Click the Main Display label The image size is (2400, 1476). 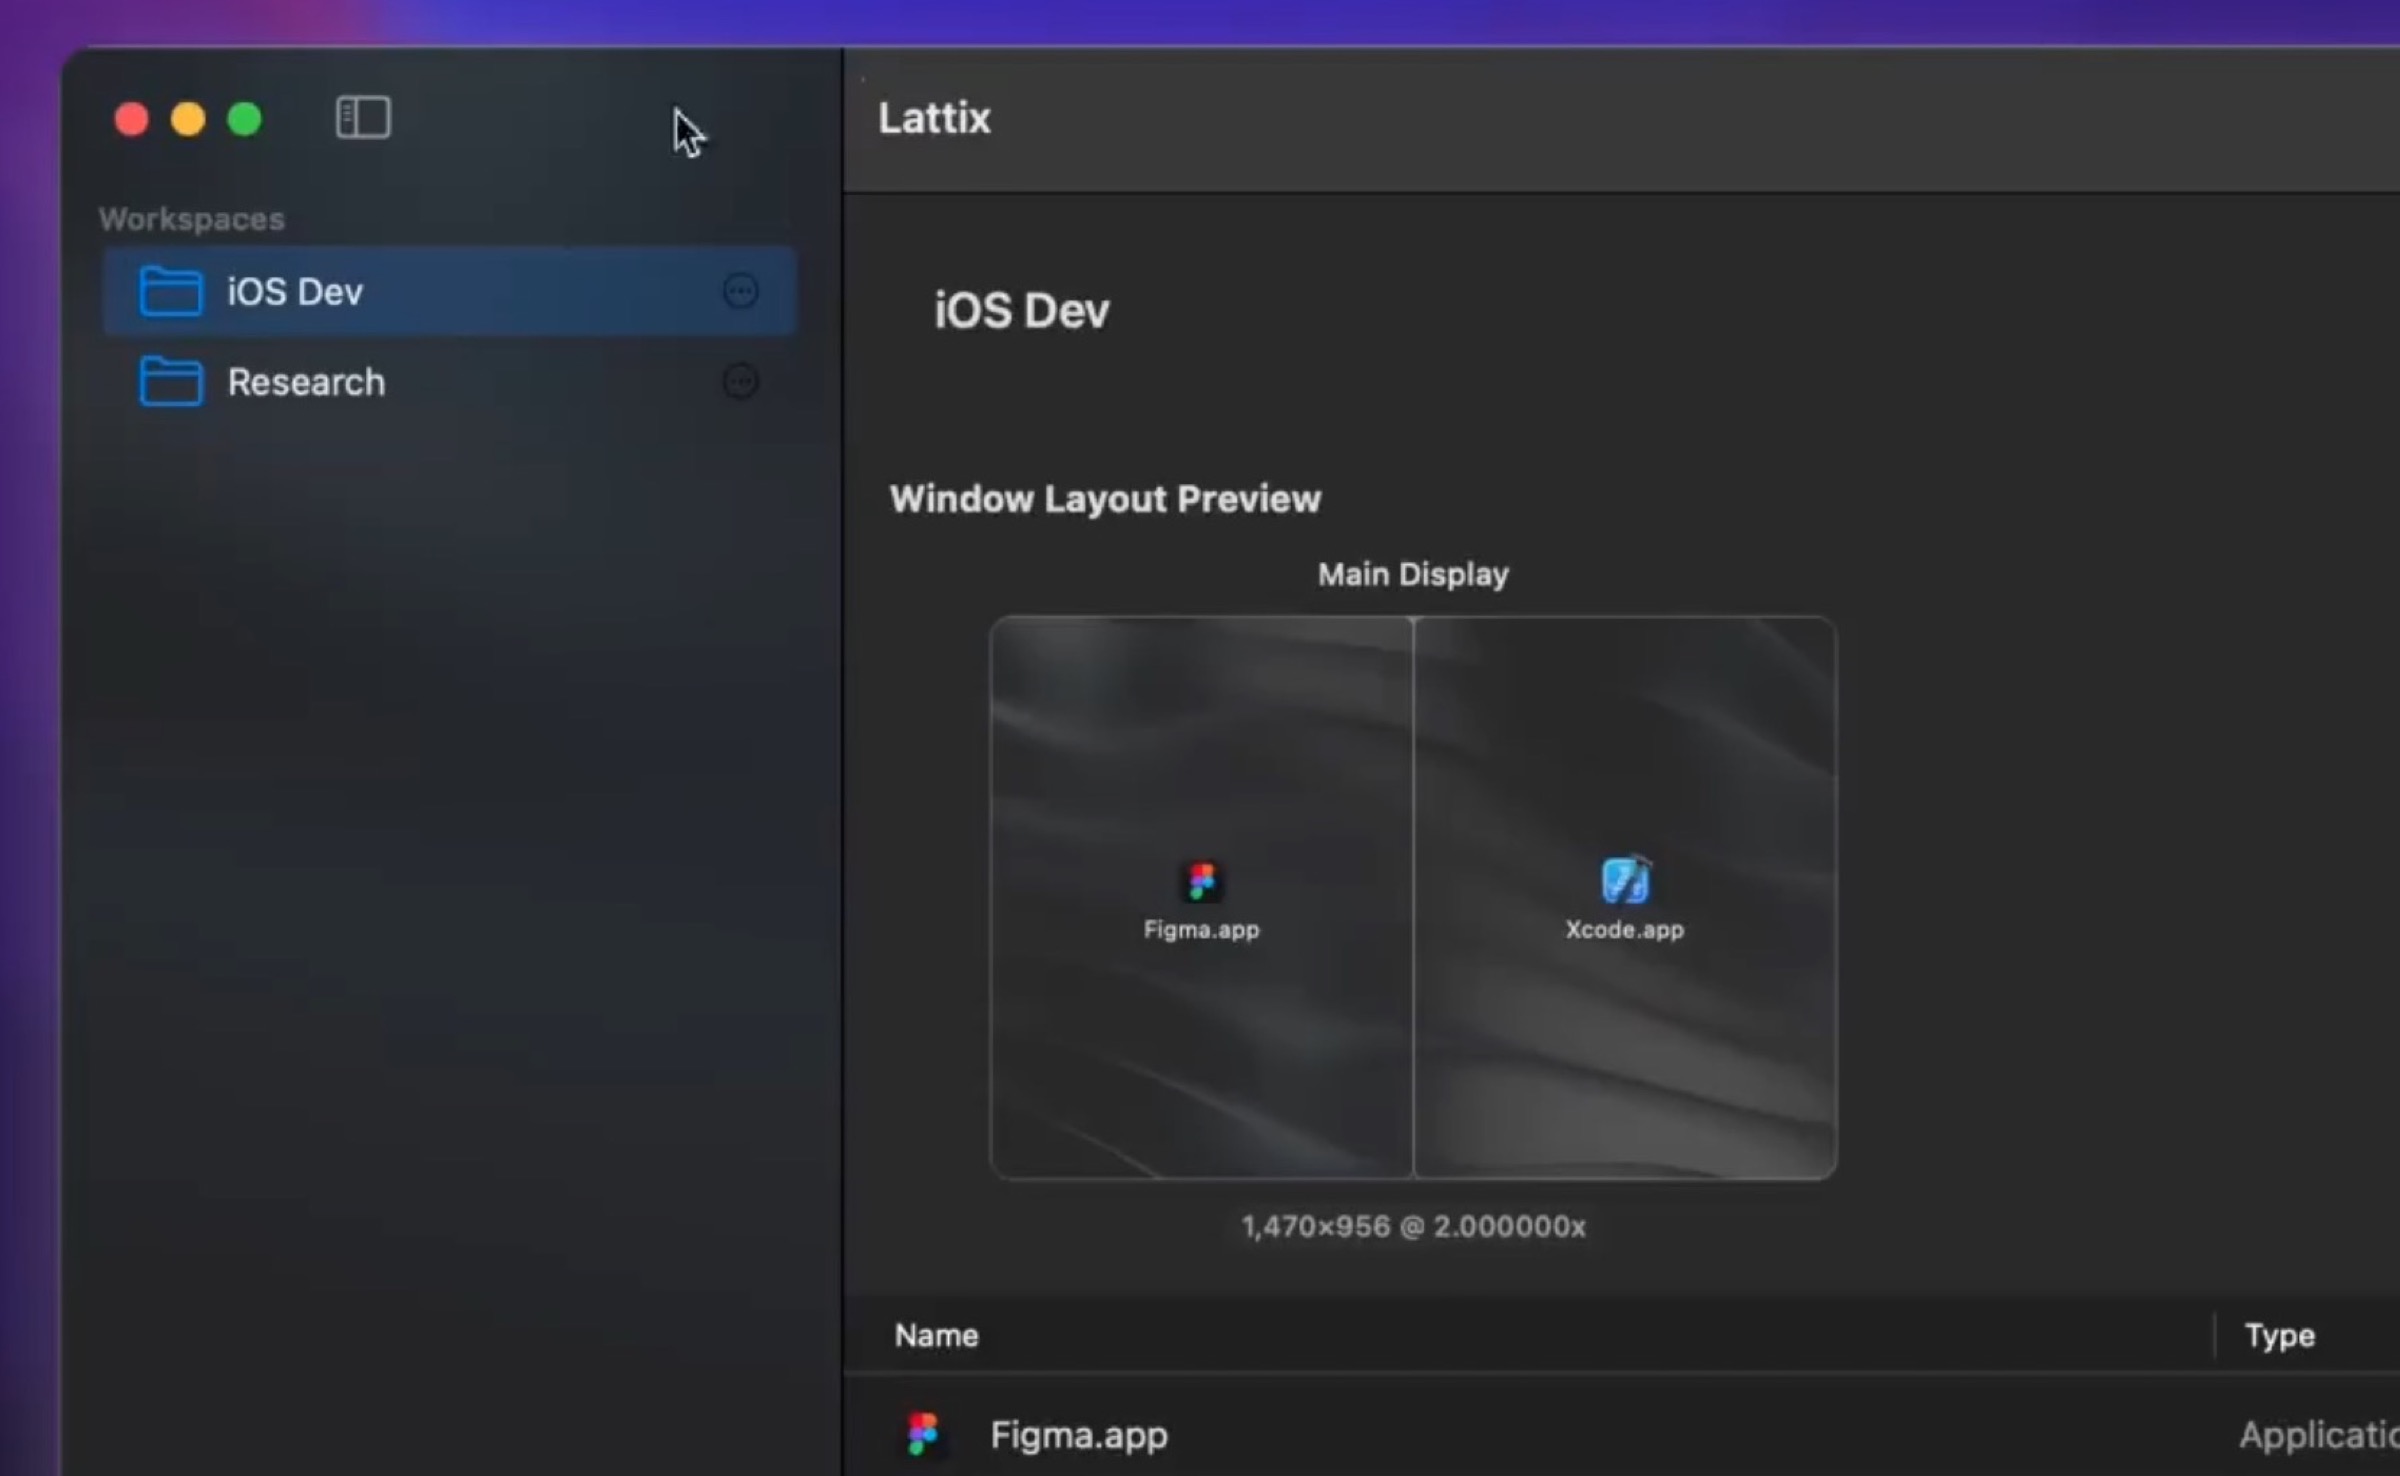pos(1412,574)
